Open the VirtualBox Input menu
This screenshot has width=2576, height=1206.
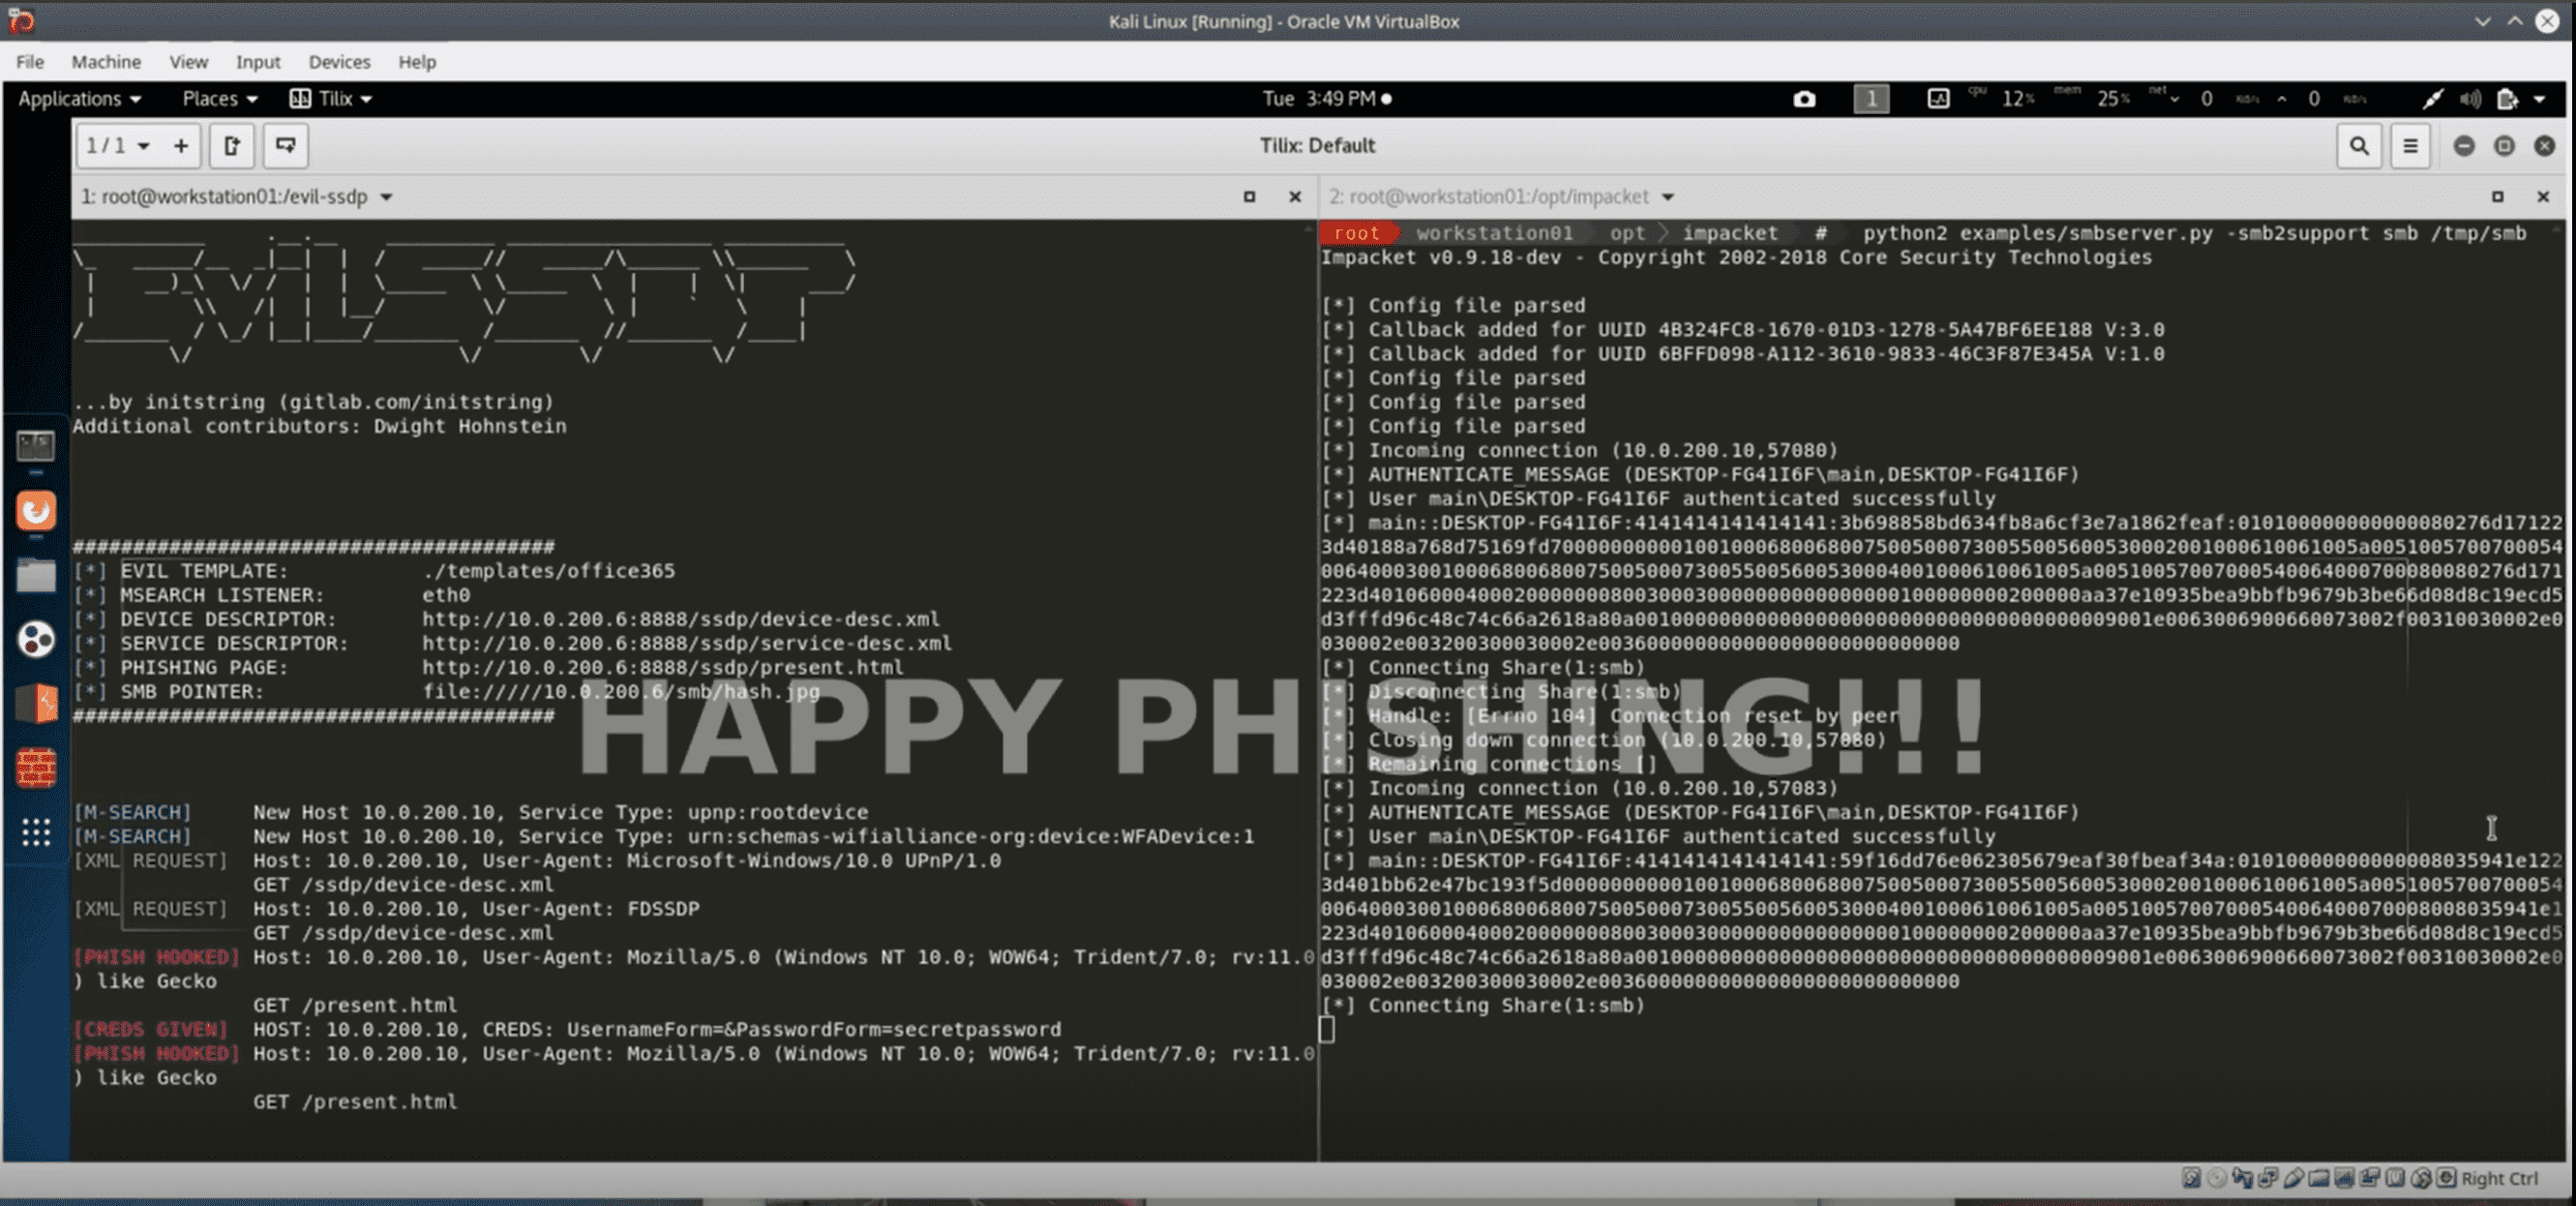258,62
